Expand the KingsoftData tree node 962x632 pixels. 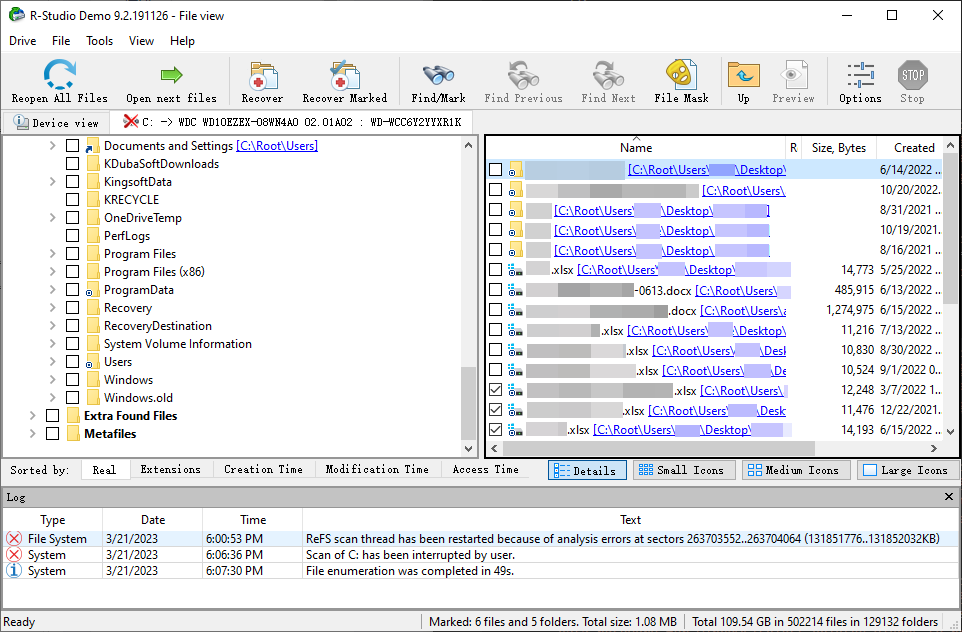pyautogui.click(x=53, y=182)
